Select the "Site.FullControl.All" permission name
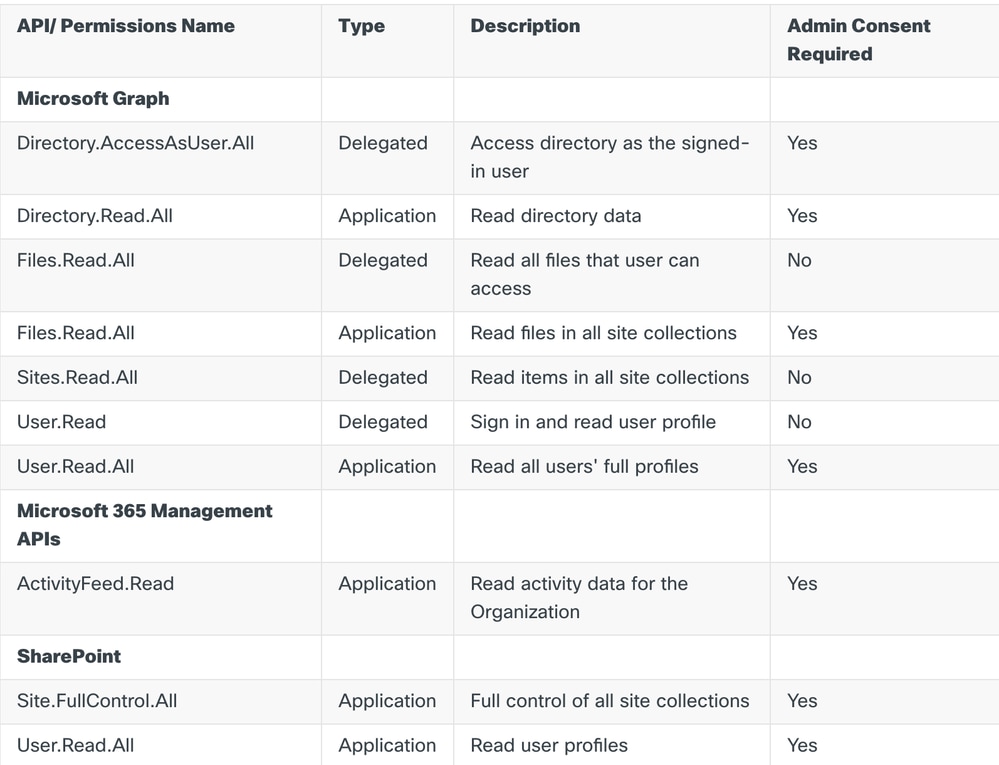 point(97,701)
